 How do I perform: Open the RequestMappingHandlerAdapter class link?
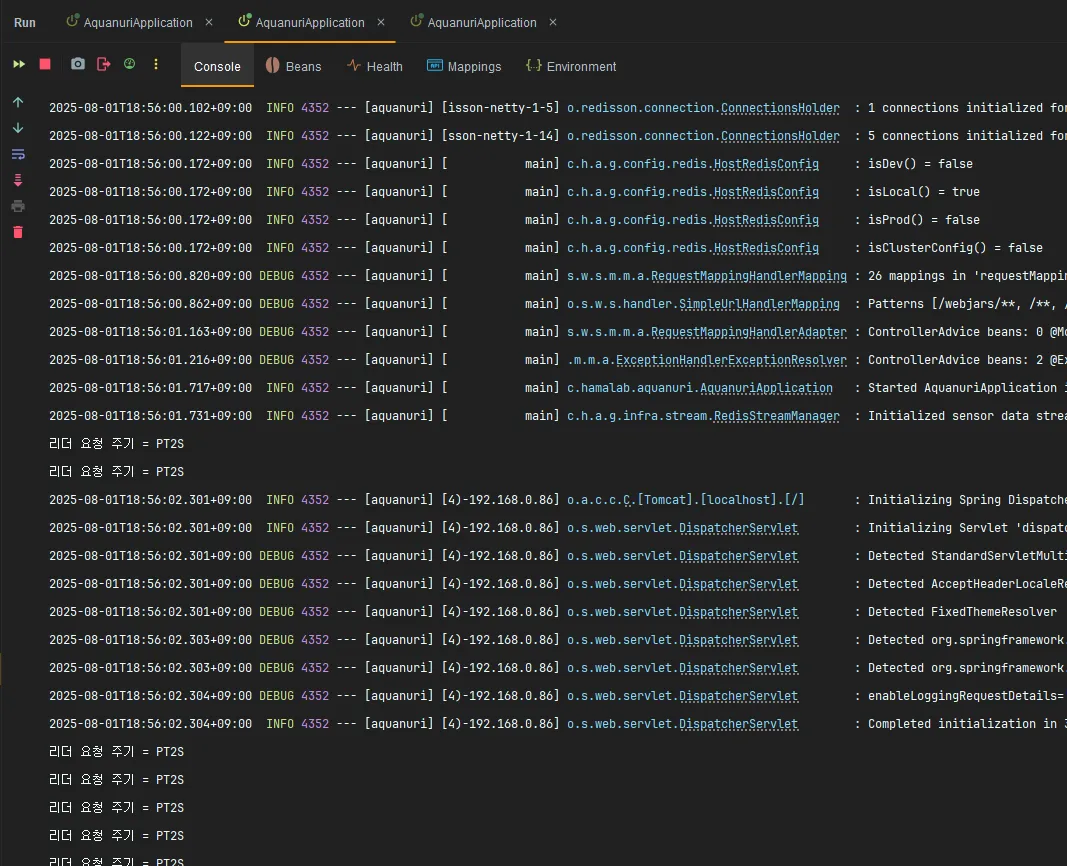point(749,332)
